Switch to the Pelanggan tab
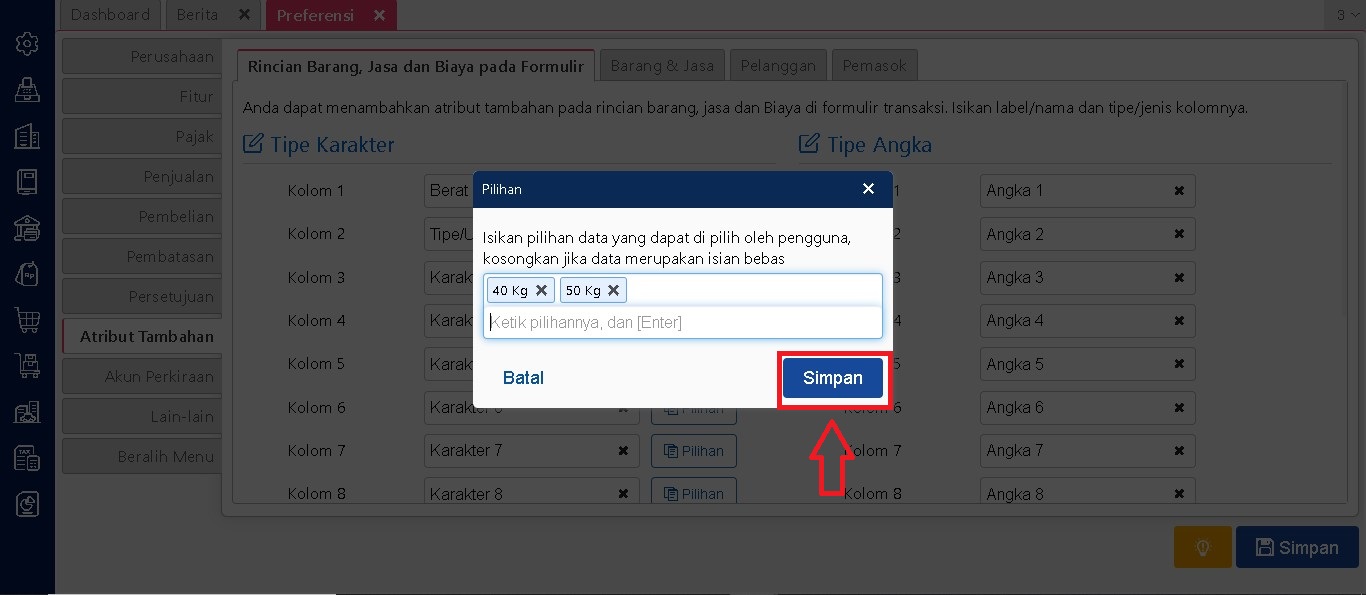This screenshot has width=1366, height=595. (778, 66)
